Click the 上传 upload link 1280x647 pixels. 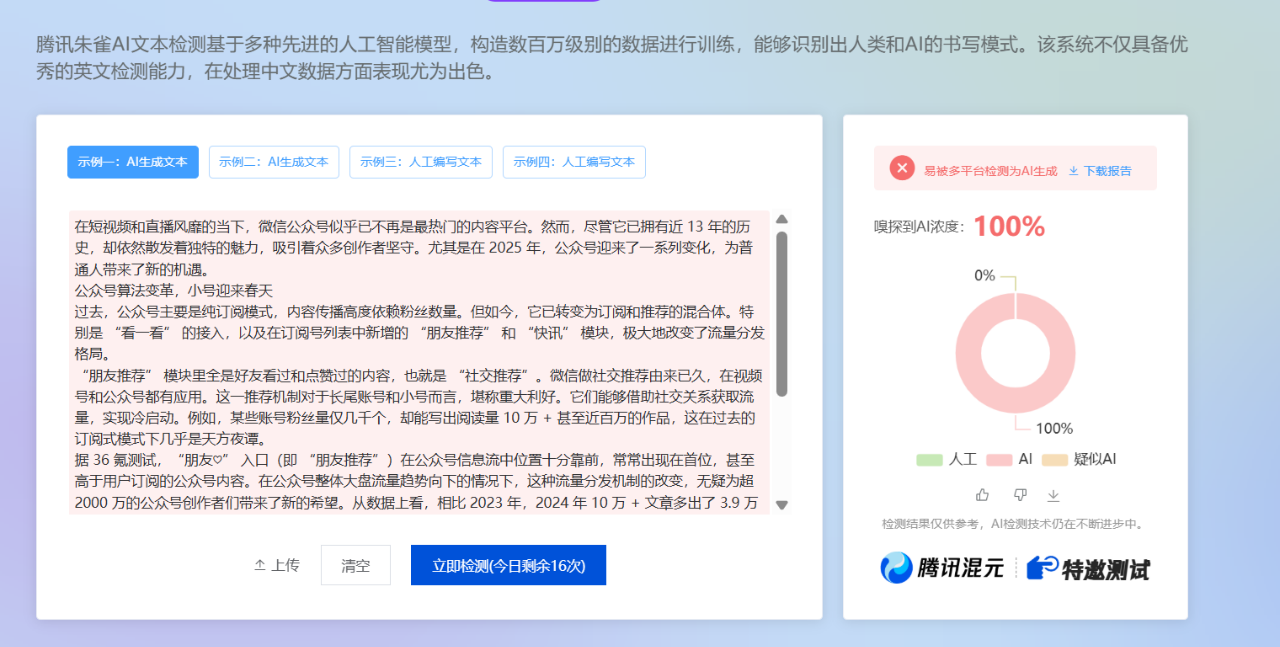pyautogui.click(x=277, y=566)
